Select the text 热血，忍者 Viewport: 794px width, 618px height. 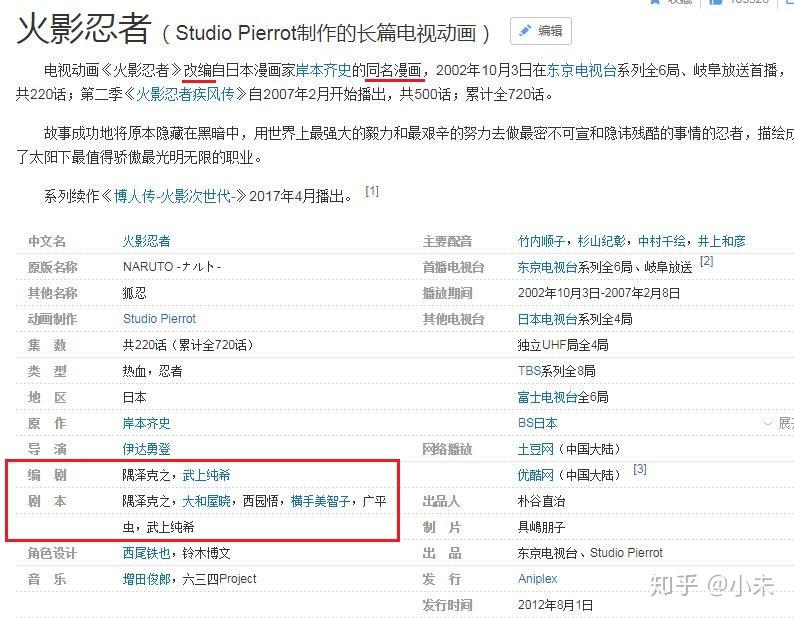pos(152,371)
